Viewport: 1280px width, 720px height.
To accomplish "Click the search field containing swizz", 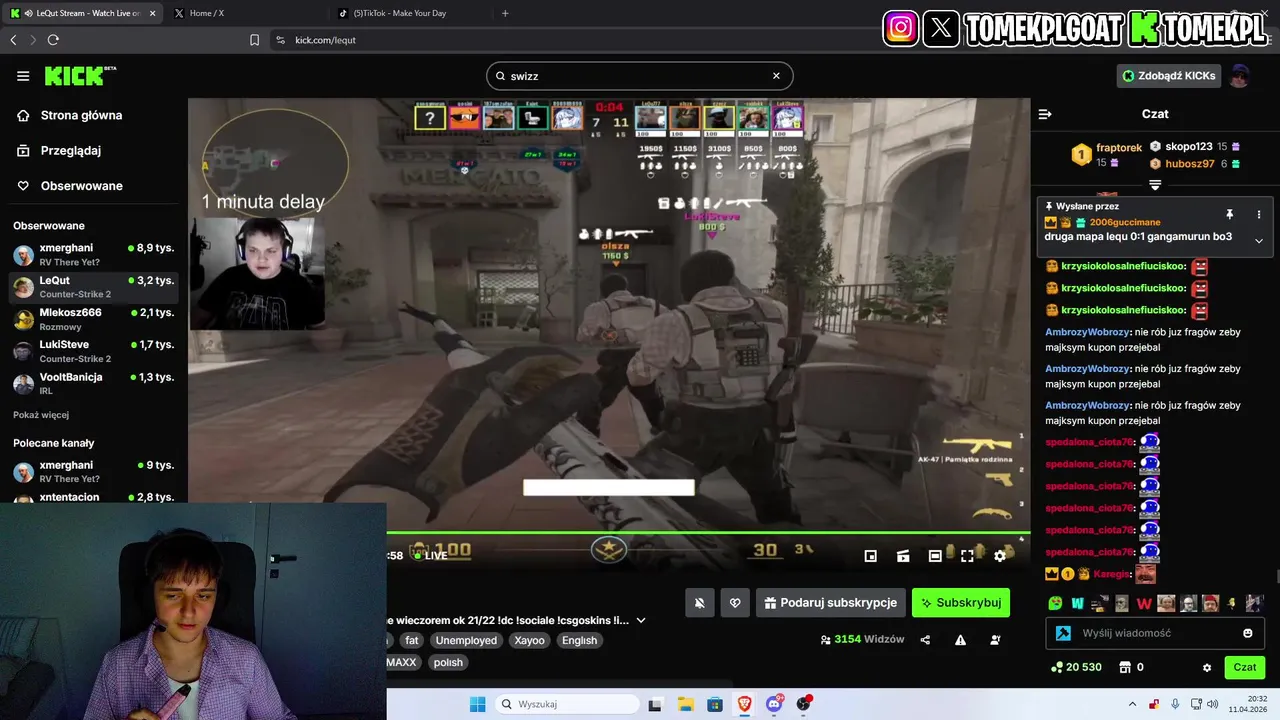I will pyautogui.click(x=640, y=76).
